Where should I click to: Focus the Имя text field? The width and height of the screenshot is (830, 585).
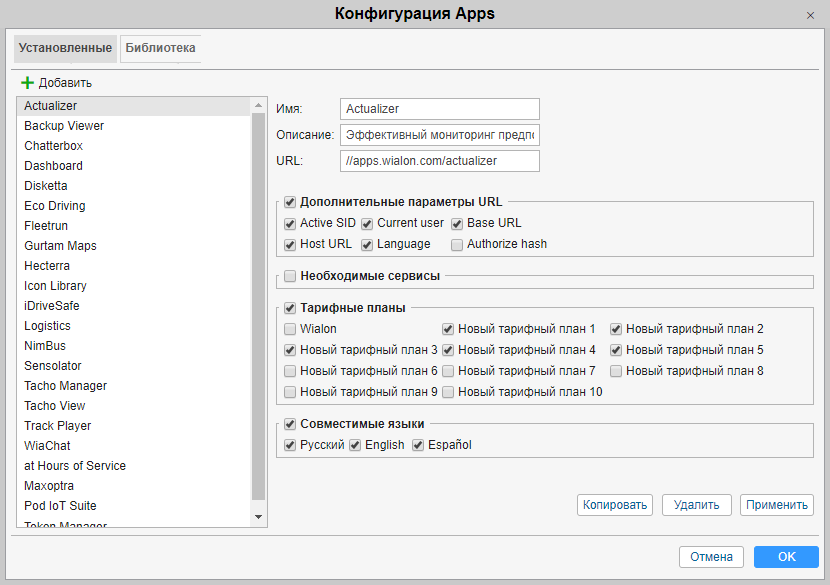point(439,109)
